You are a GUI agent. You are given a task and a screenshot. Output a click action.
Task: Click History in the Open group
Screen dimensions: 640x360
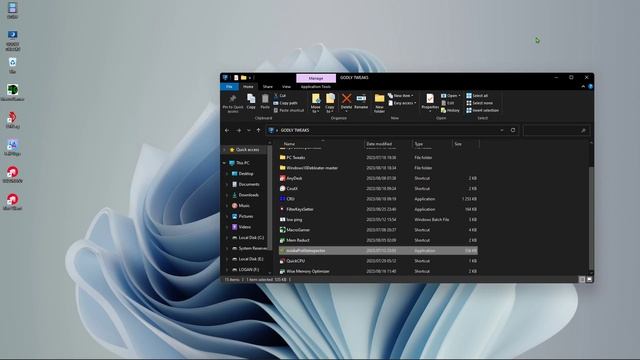(x=450, y=110)
